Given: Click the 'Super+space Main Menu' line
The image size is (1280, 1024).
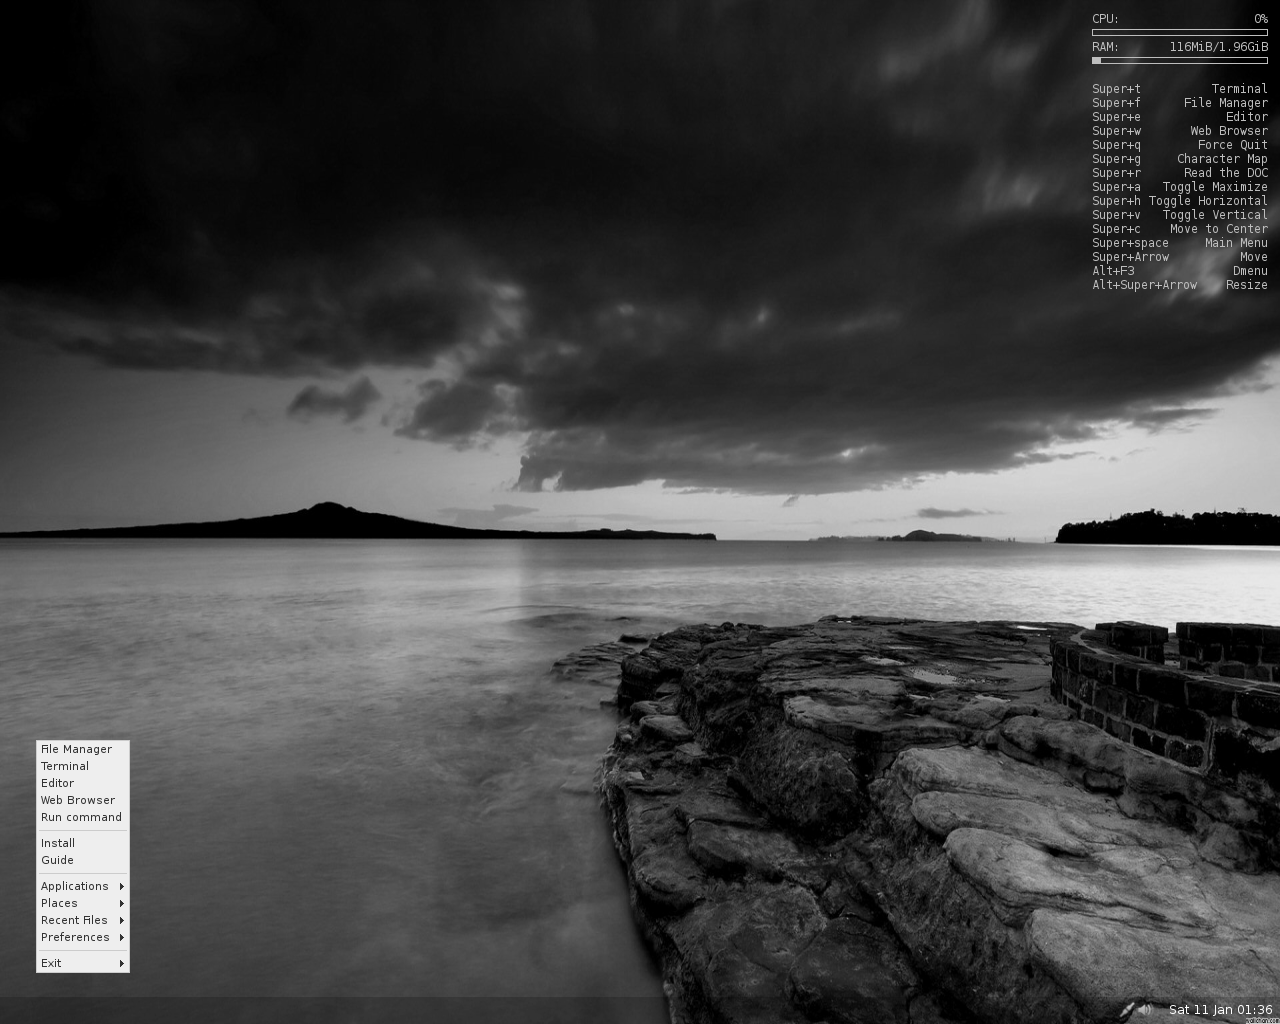Looking at the screenshot, I should (1180, 243).
